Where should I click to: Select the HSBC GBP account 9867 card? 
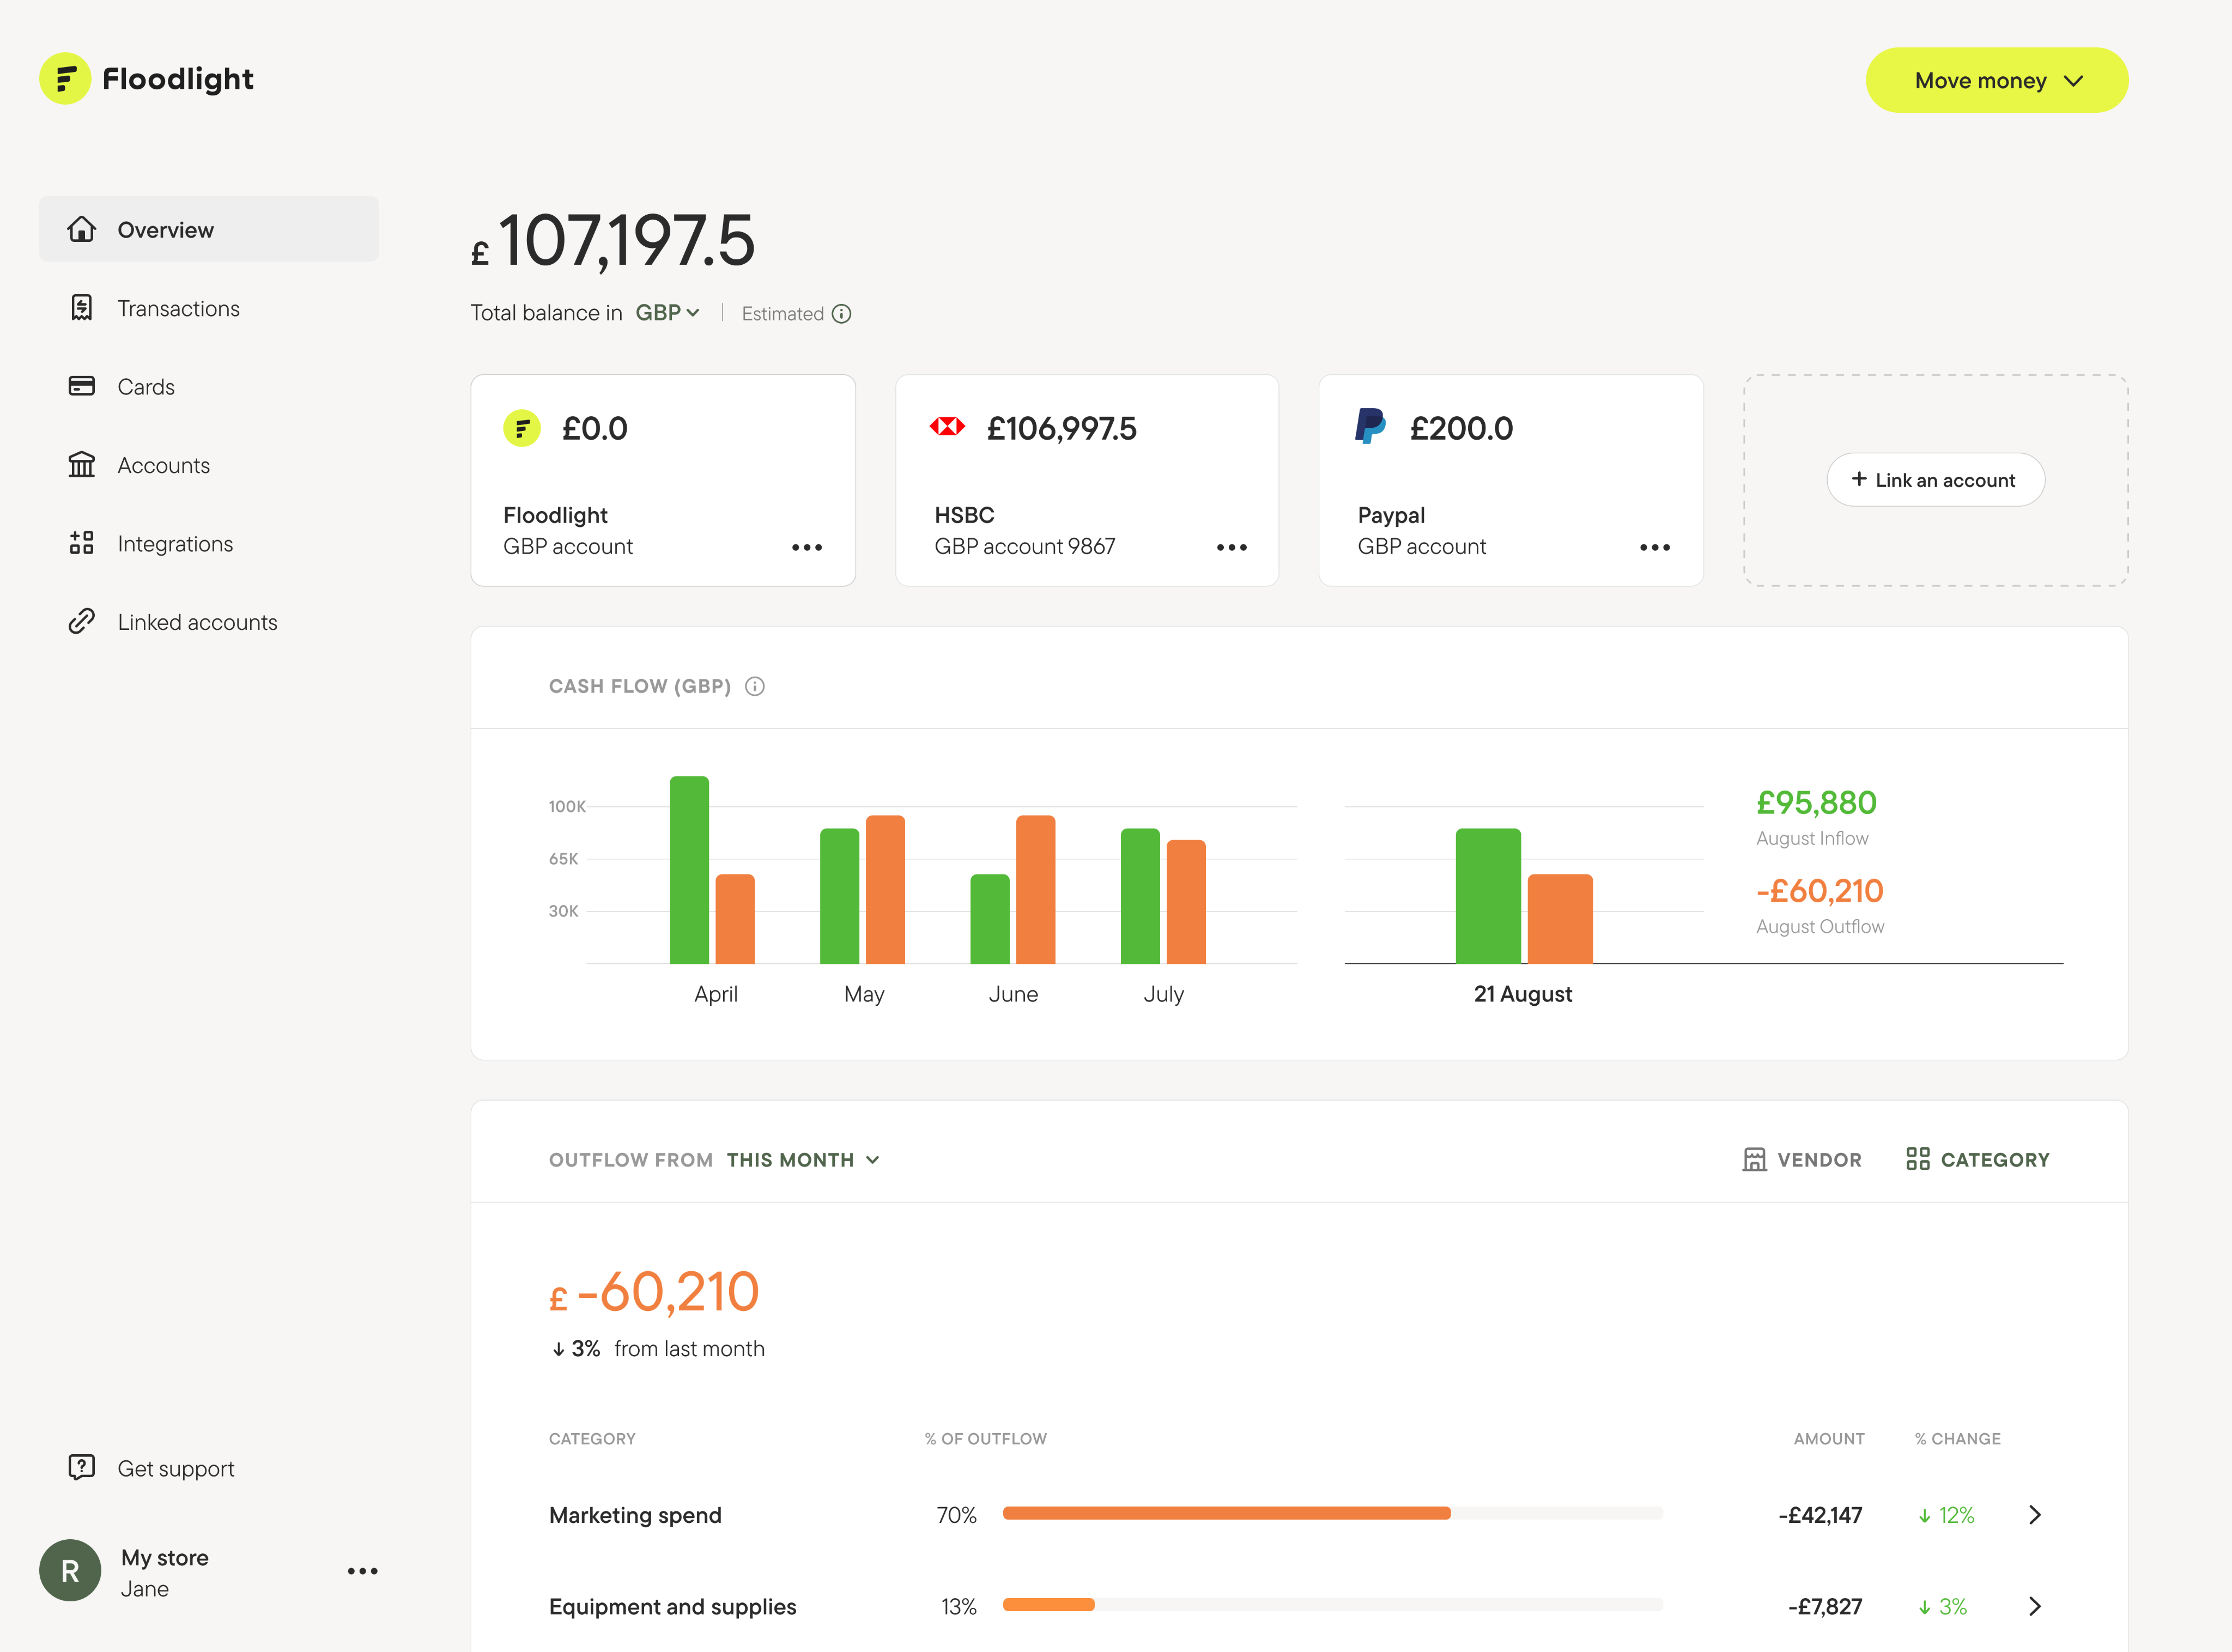click(1087, 480)
